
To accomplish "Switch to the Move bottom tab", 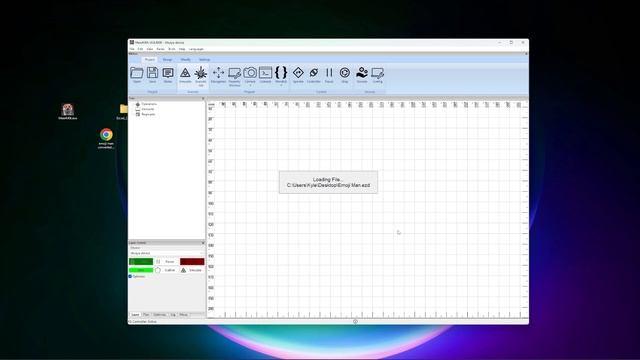I will click(184, 315).
